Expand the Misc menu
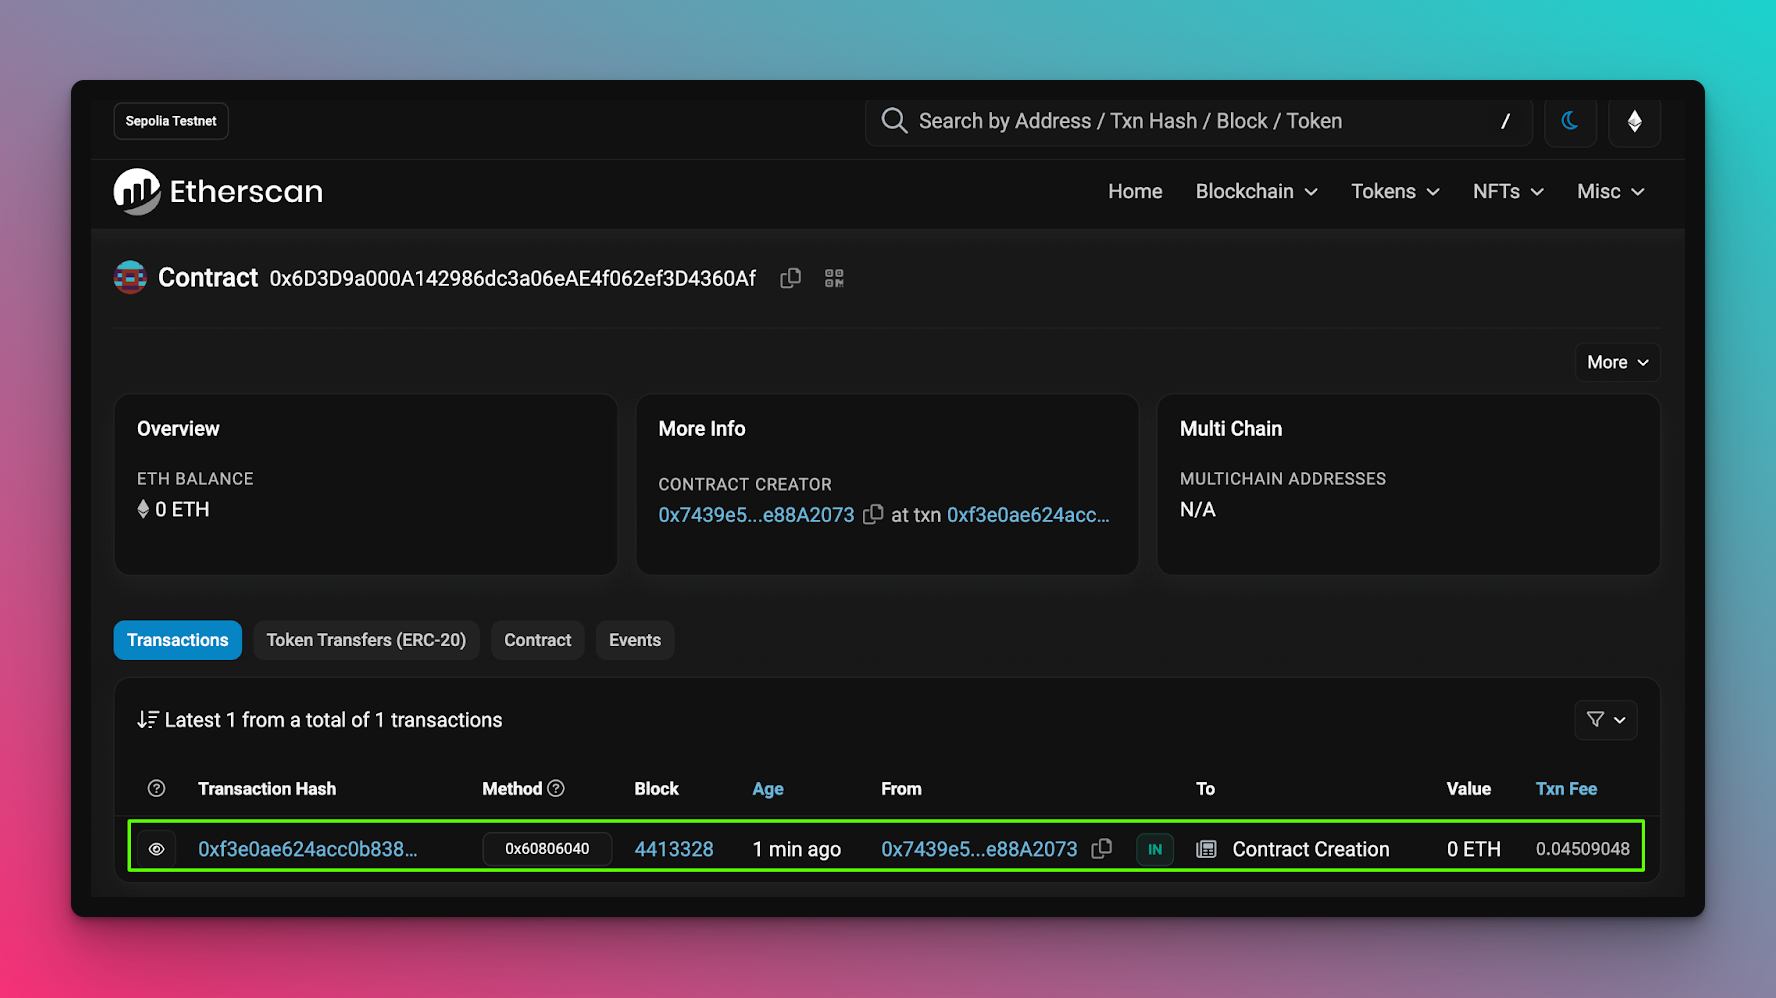 (1610, 191)
